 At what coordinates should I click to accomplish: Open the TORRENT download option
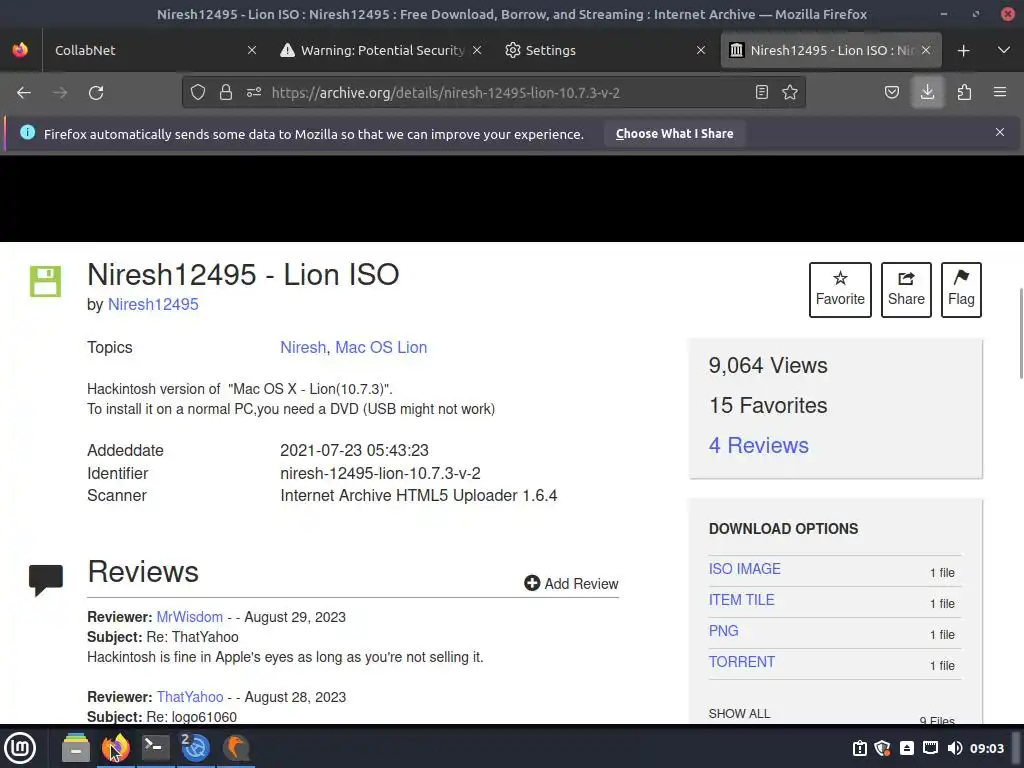click(742, 662)
